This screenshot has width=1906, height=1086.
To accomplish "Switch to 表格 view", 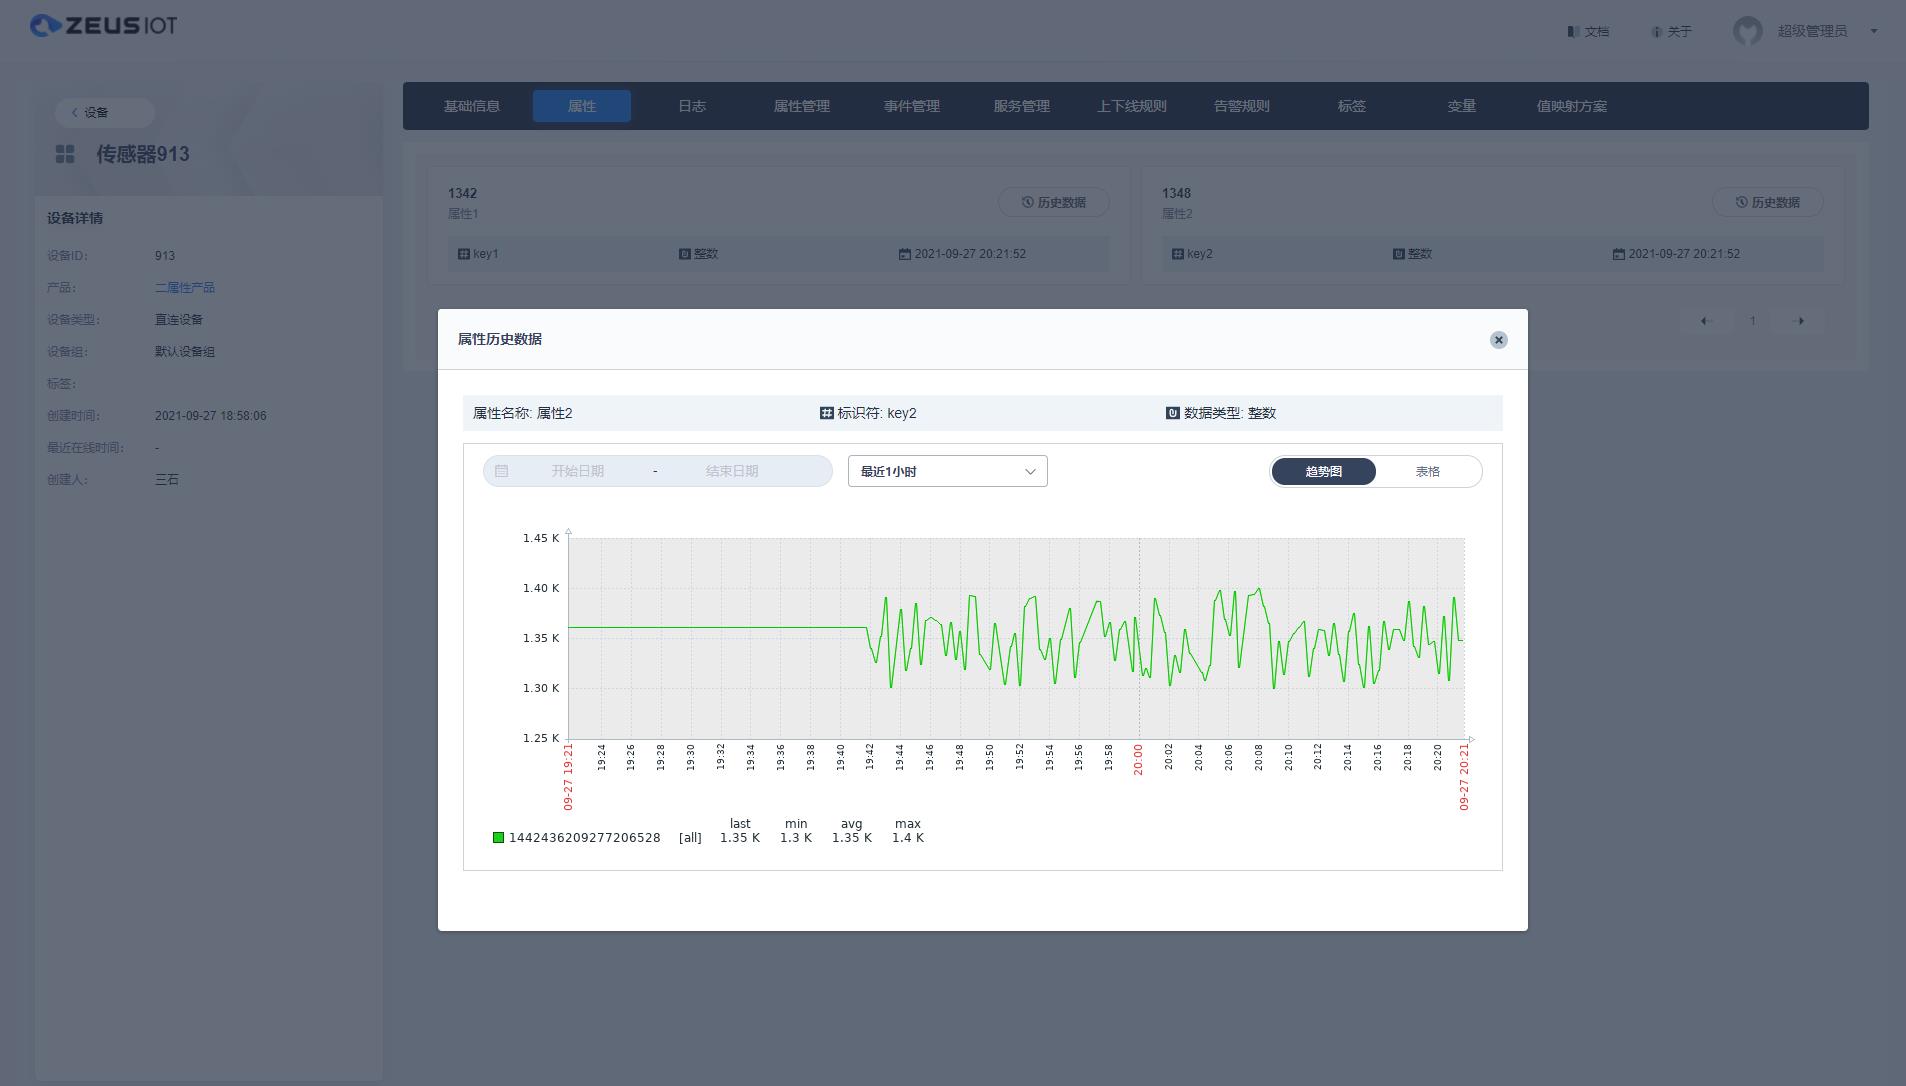I will coord(1428,472).
